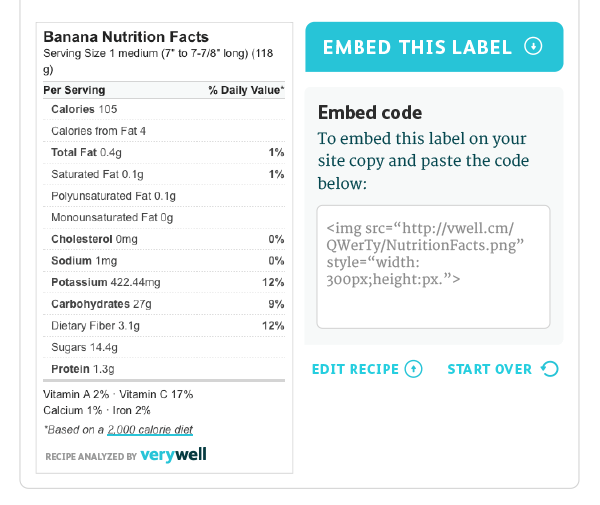Open the 2,000 calorie diet link
This screenshot has width=600, height=505.
(x=150, y=430)
